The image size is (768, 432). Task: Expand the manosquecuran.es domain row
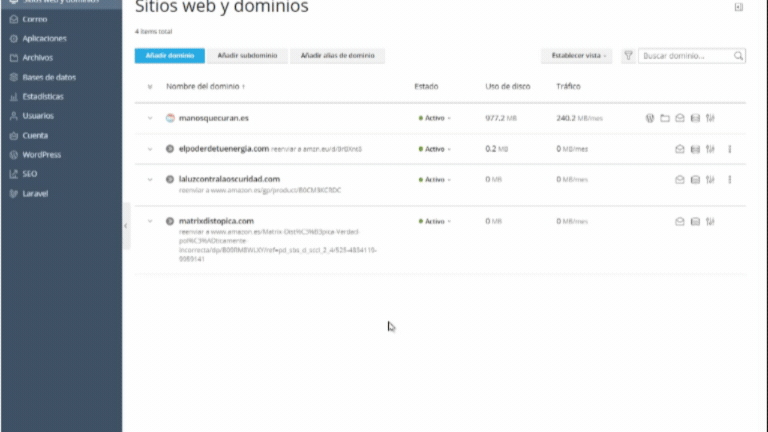[150, 118]
